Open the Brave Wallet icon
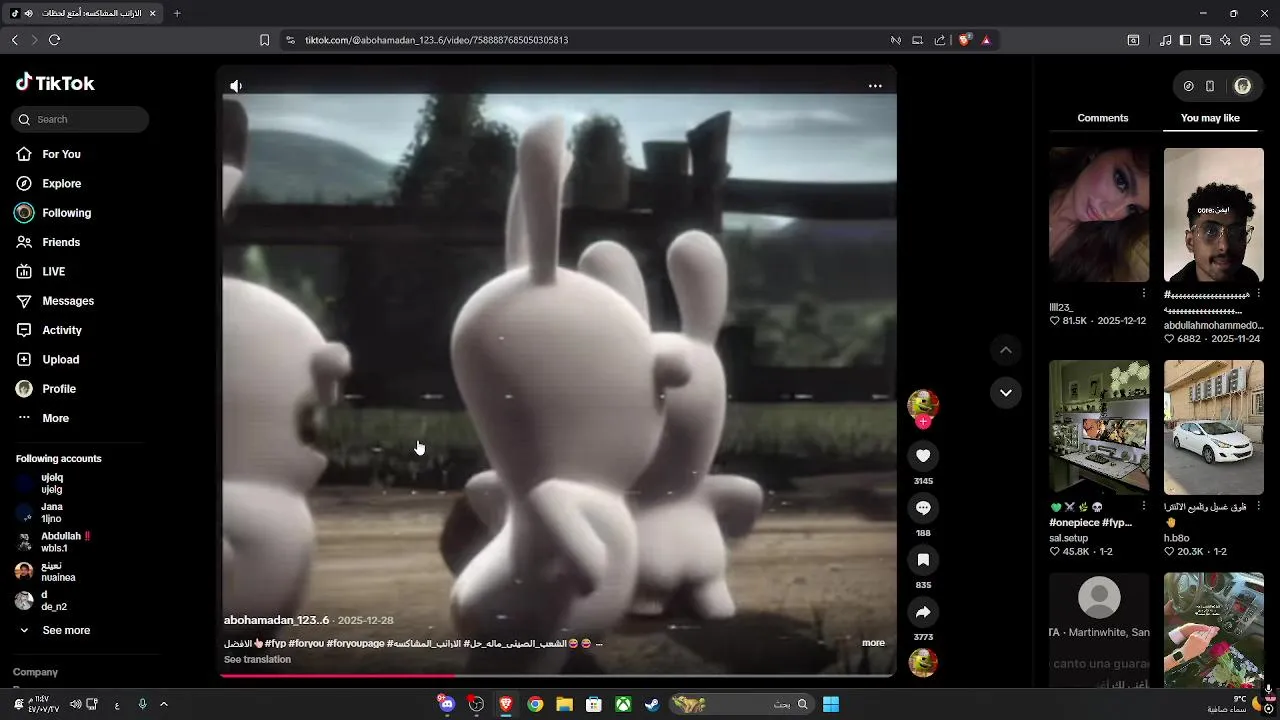 point(1205,40)
